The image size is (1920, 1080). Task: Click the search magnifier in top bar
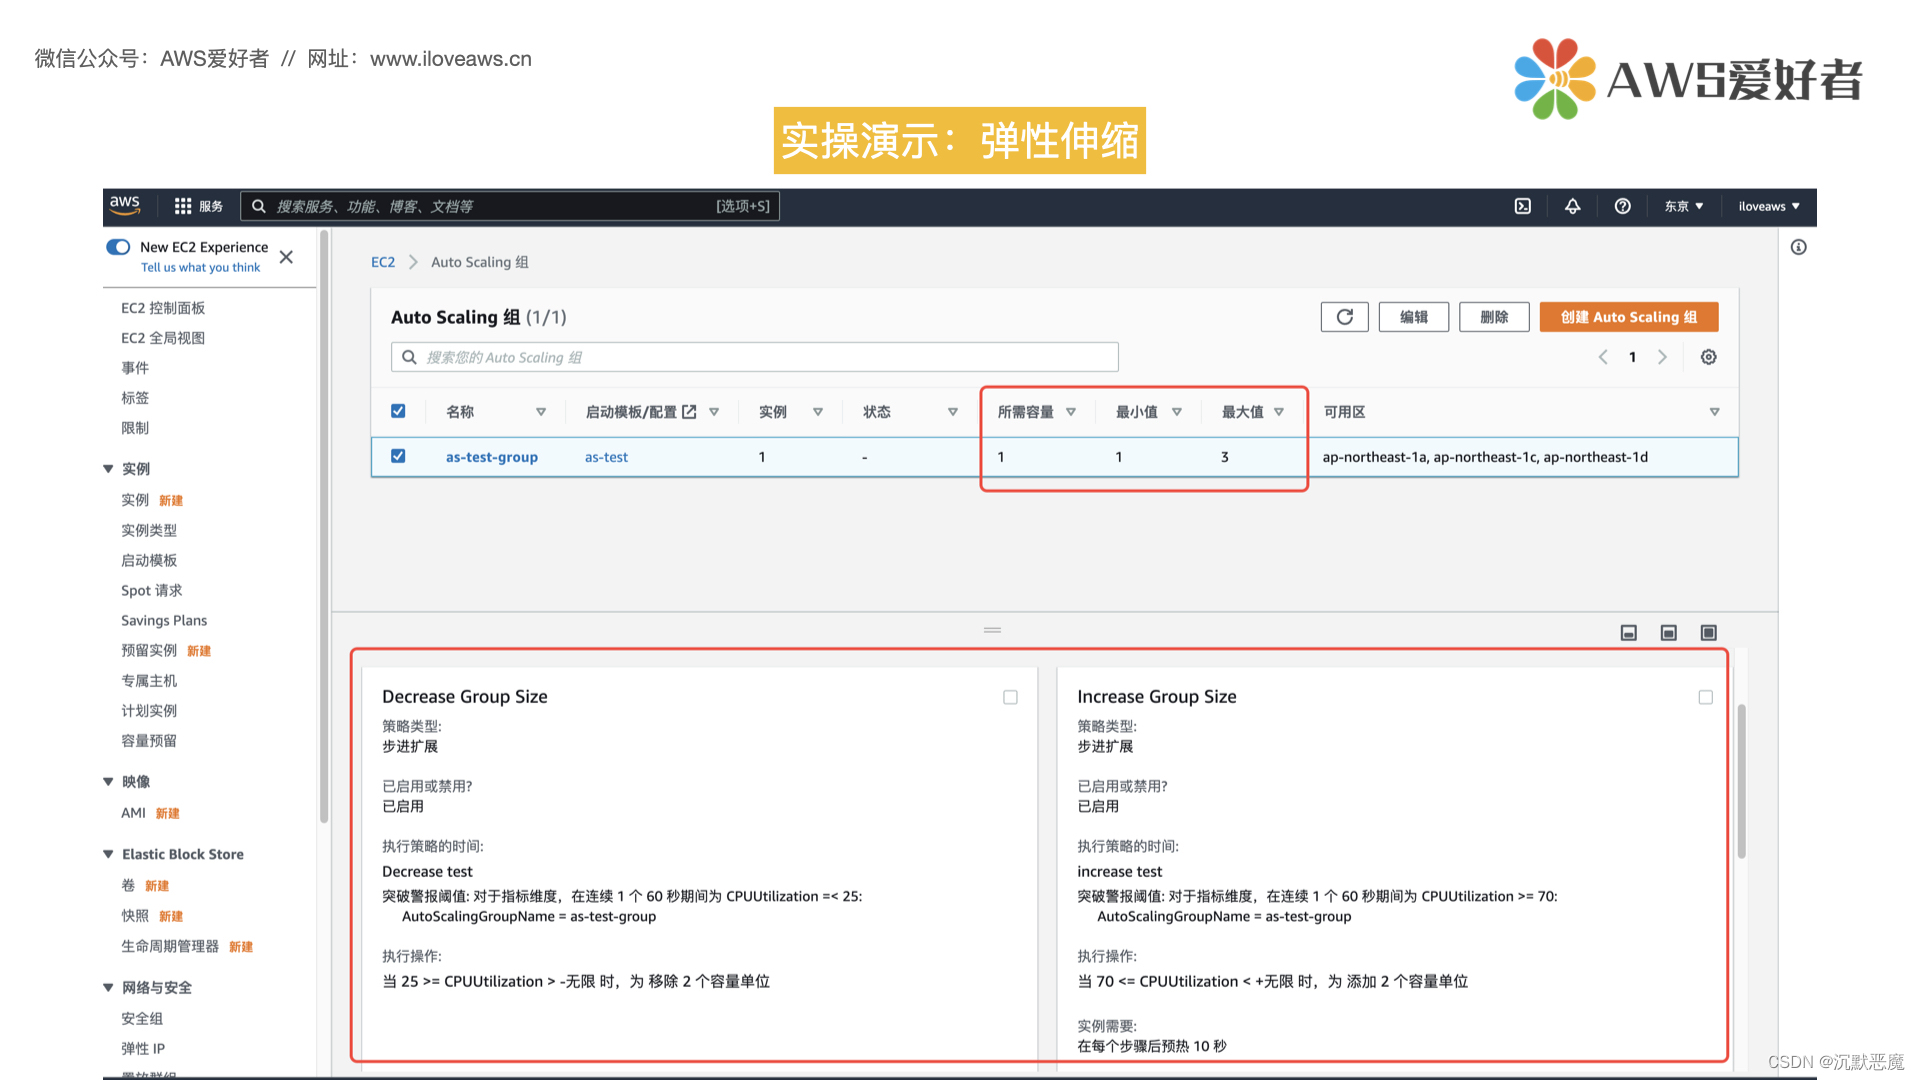coord(258,206)
